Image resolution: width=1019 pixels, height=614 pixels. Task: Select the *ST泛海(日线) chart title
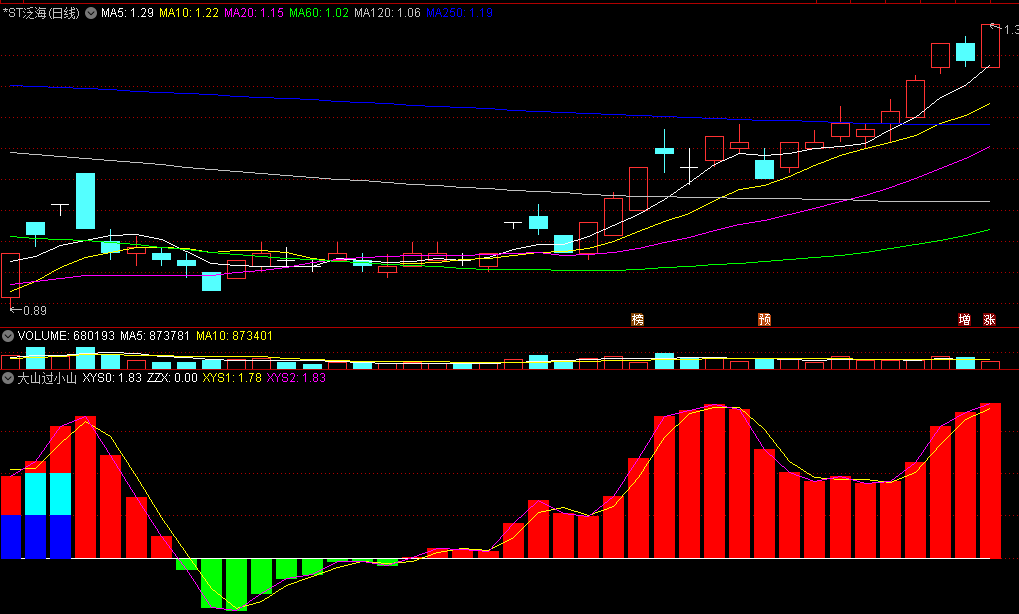tap(42, 13)
